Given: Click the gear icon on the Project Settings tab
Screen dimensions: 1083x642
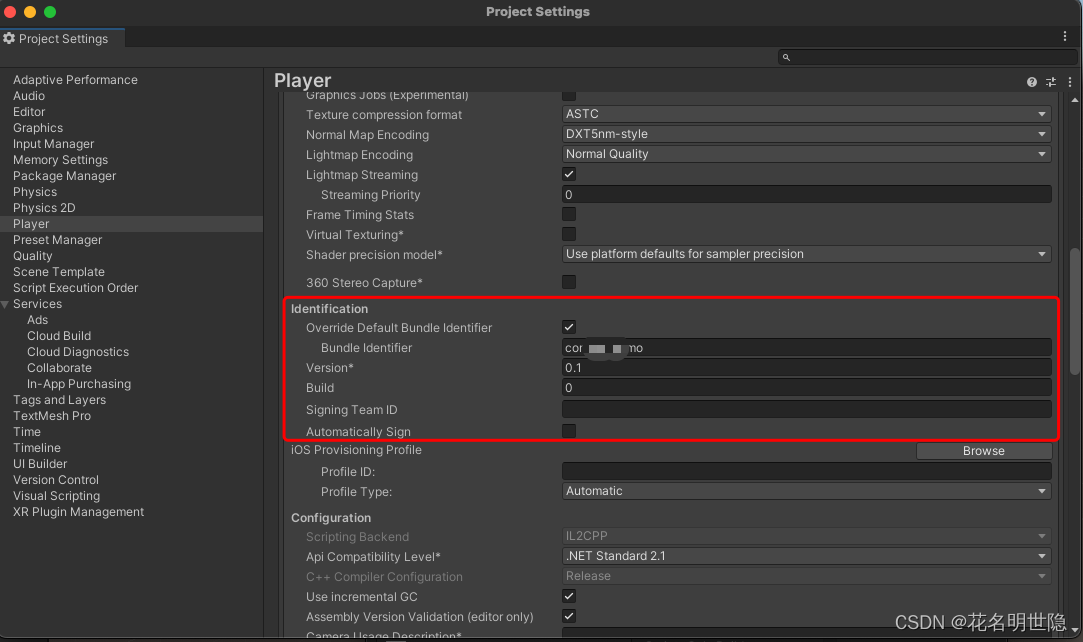Looking at the screenshot, I should coord(9,38).
